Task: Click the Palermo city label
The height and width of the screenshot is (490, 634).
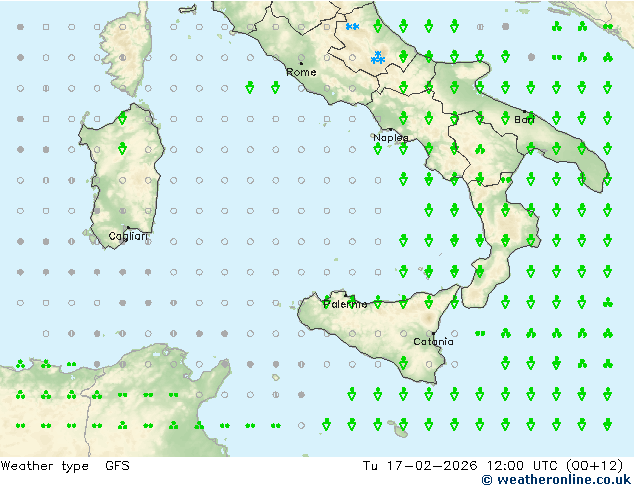Action: [x=345, y=304]
